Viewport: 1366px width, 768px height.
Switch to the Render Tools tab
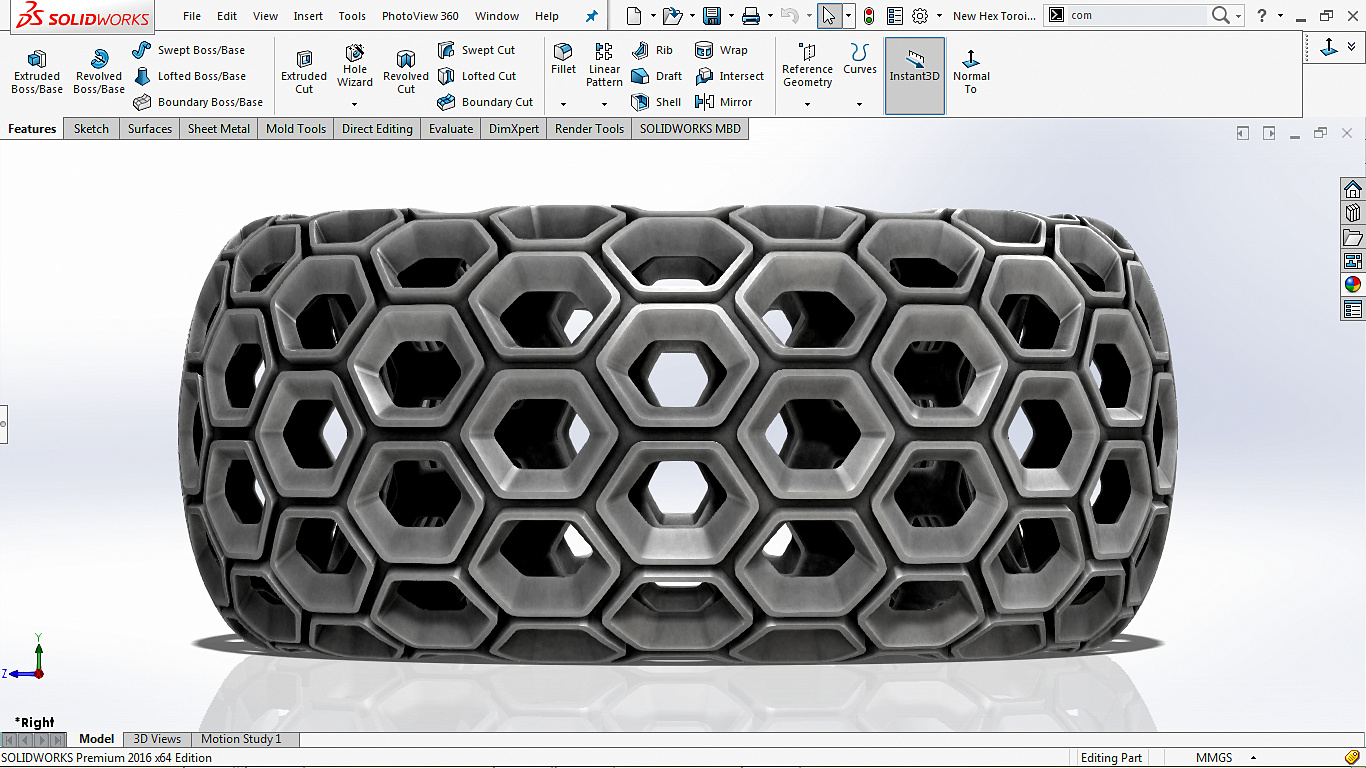tap(589, 128)
